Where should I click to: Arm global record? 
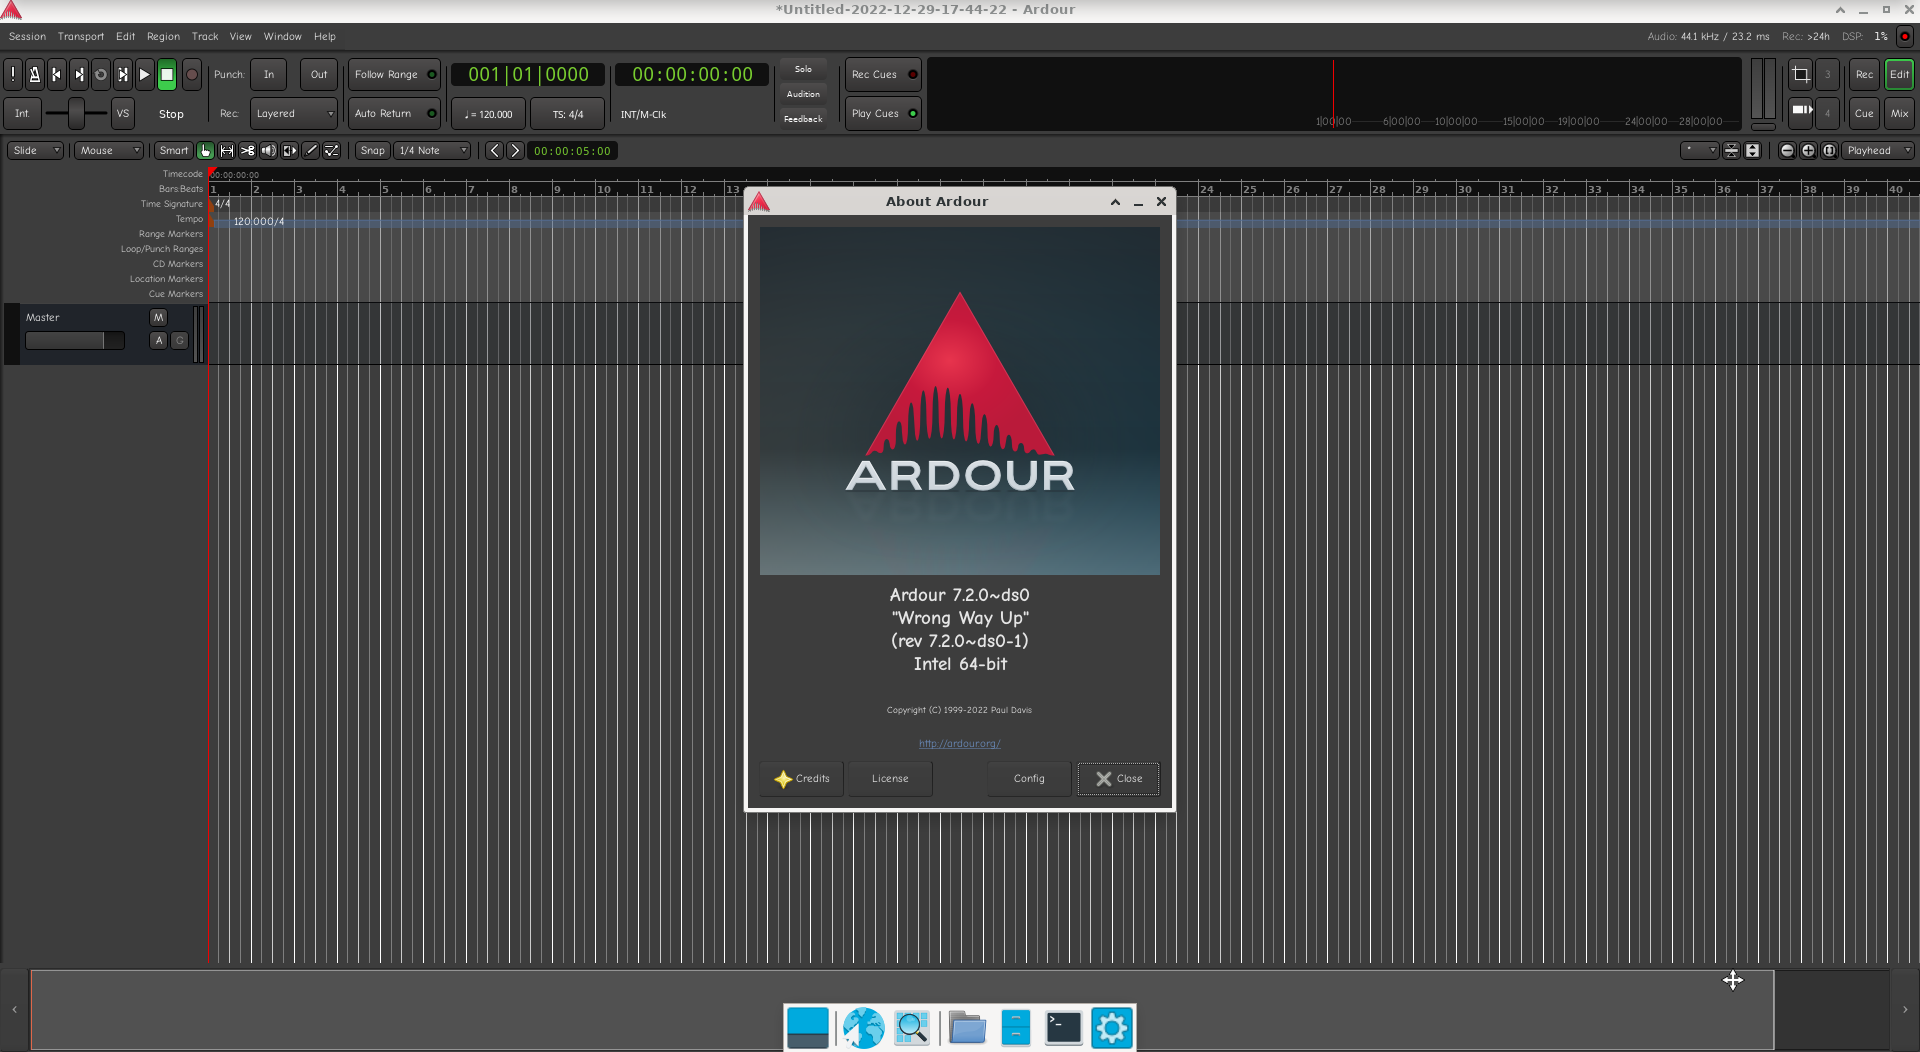[x=192, y=74]
